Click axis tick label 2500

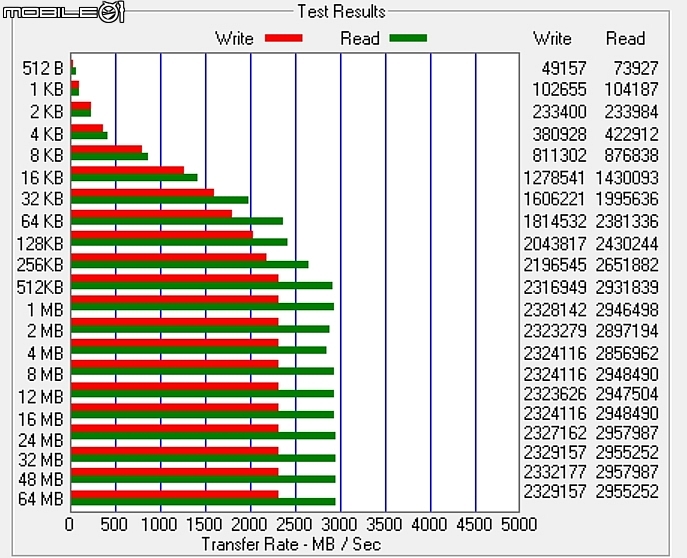pyautogui.click(x=294, y=524)
